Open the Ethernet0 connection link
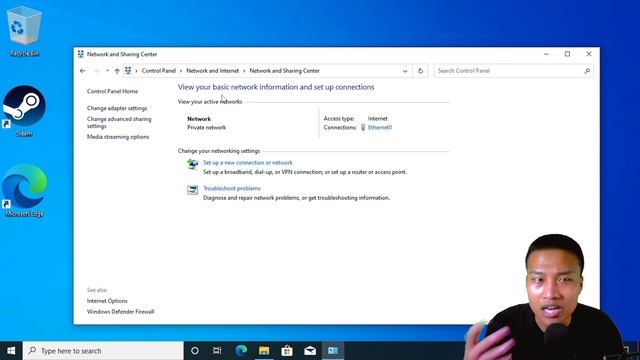Viewport: 640px width, 360px height. click(x=380, y=127)
